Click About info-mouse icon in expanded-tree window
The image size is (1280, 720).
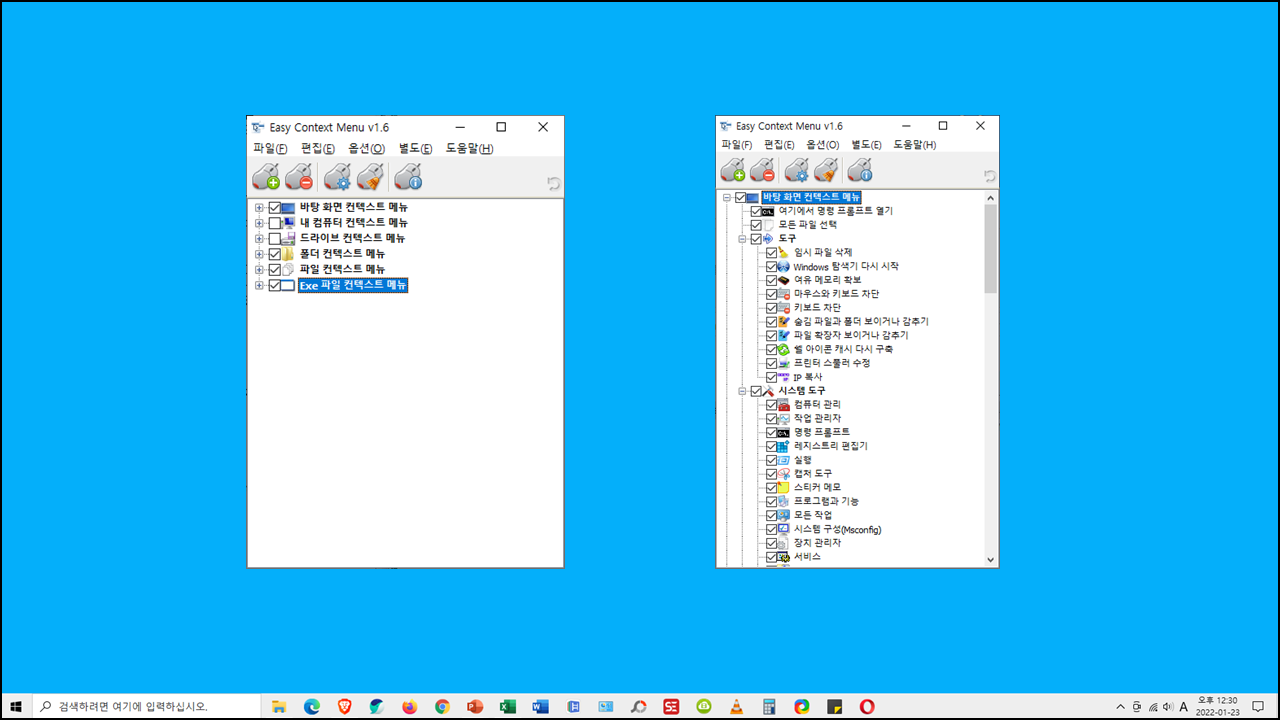(x=860, y=171)
